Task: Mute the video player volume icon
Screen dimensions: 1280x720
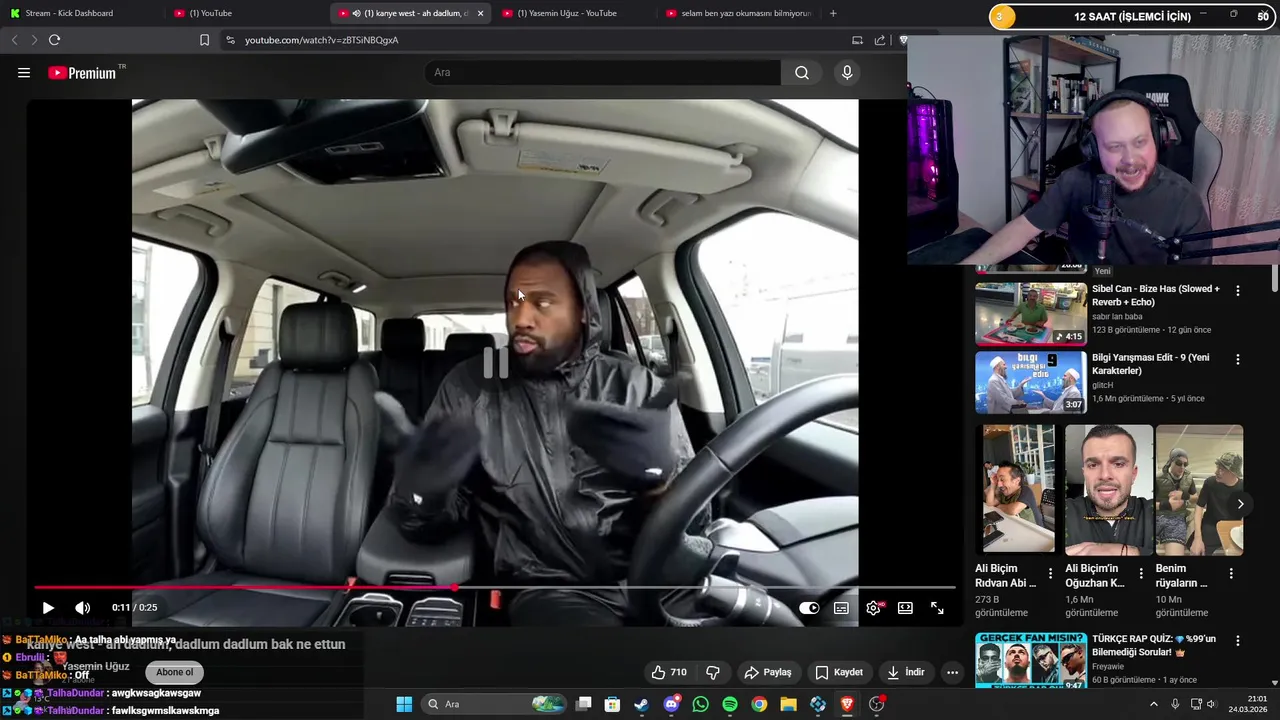Action: pos(83,608)
